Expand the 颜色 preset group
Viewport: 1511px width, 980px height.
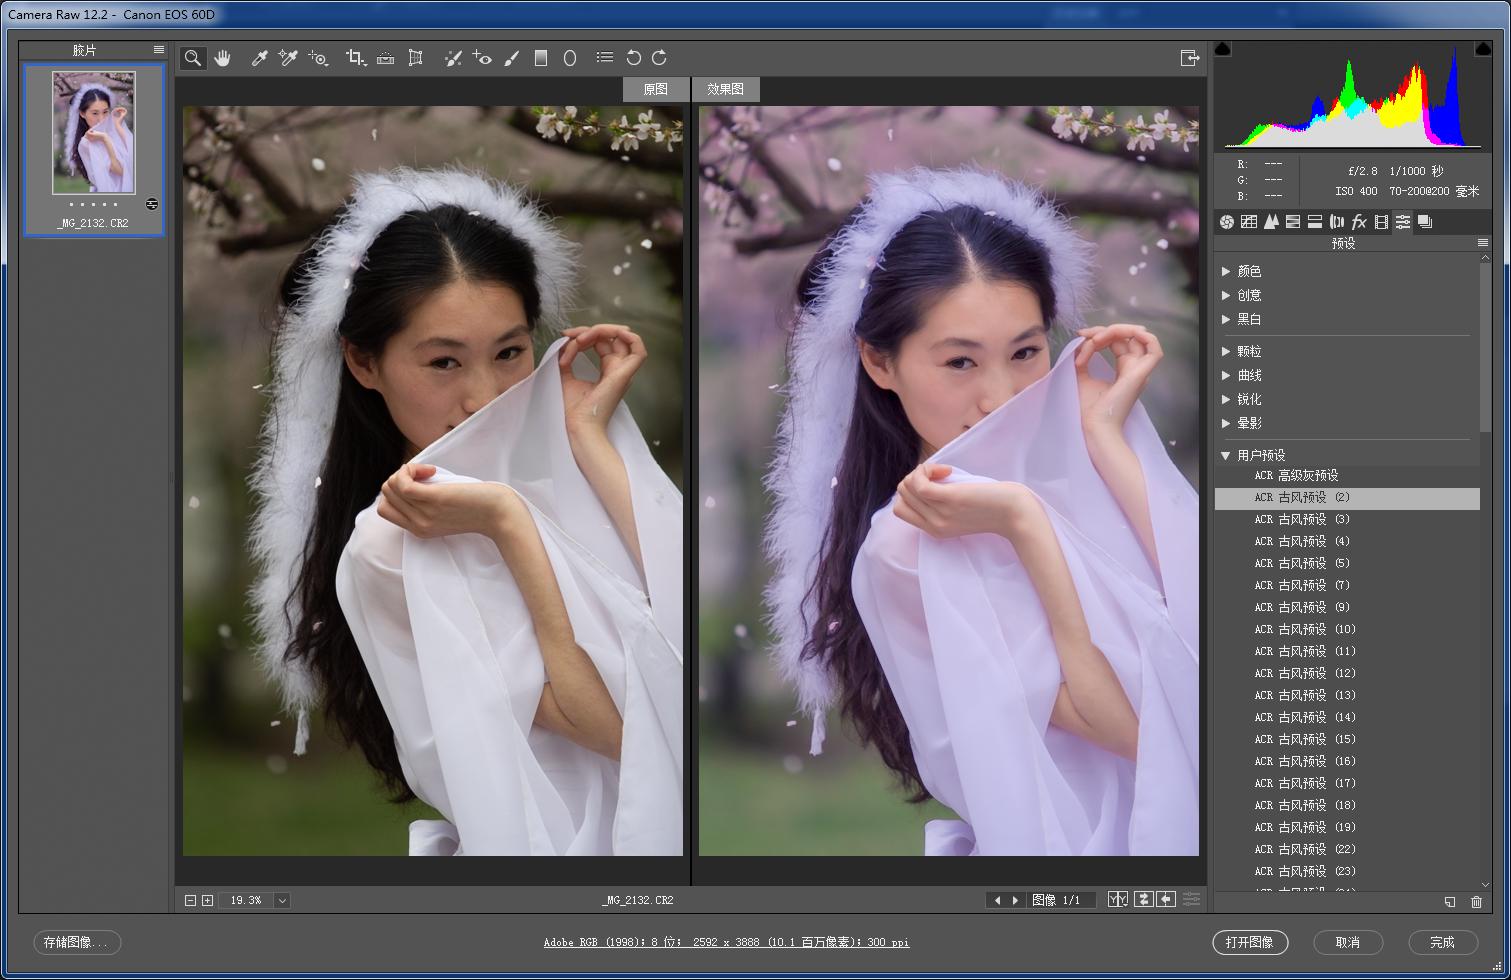1227,271
